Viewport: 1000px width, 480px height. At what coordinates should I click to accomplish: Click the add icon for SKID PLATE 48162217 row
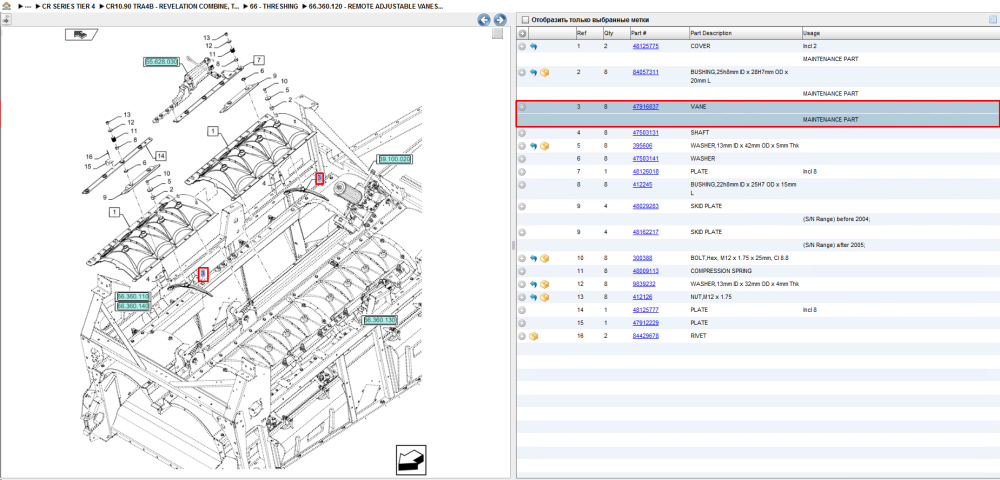pyautogui.click(x=522, y=233)
